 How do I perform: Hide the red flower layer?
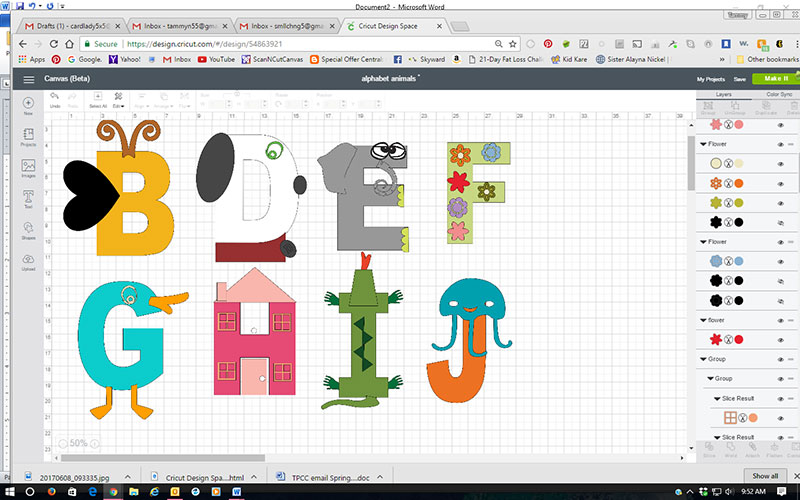click(x=781, y=340)
